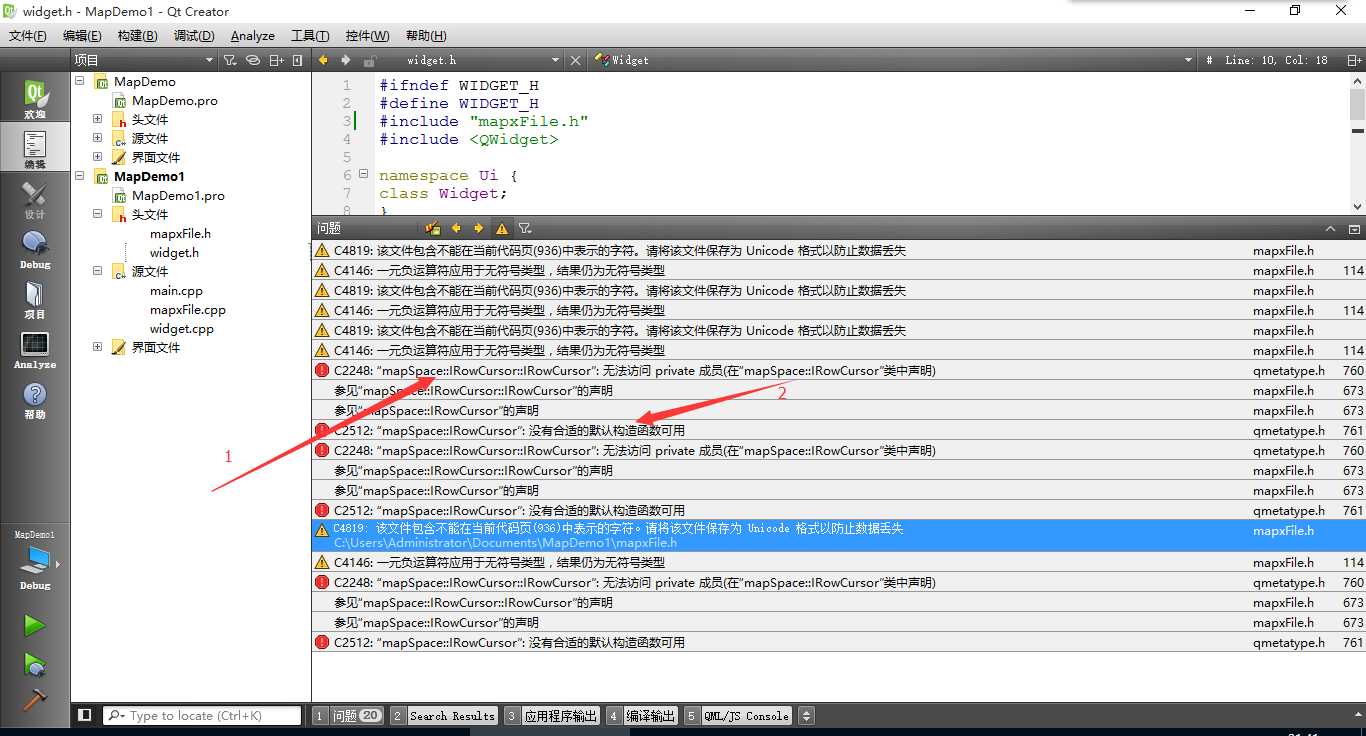Click the issues pane up-arrow icon
Image resolution: width=1366 pixels, height=736 pixels.
click(x=1331, y=228)
